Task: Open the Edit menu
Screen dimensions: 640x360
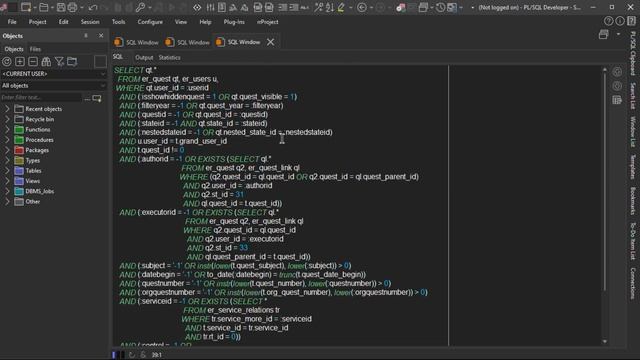Action: 64,22
